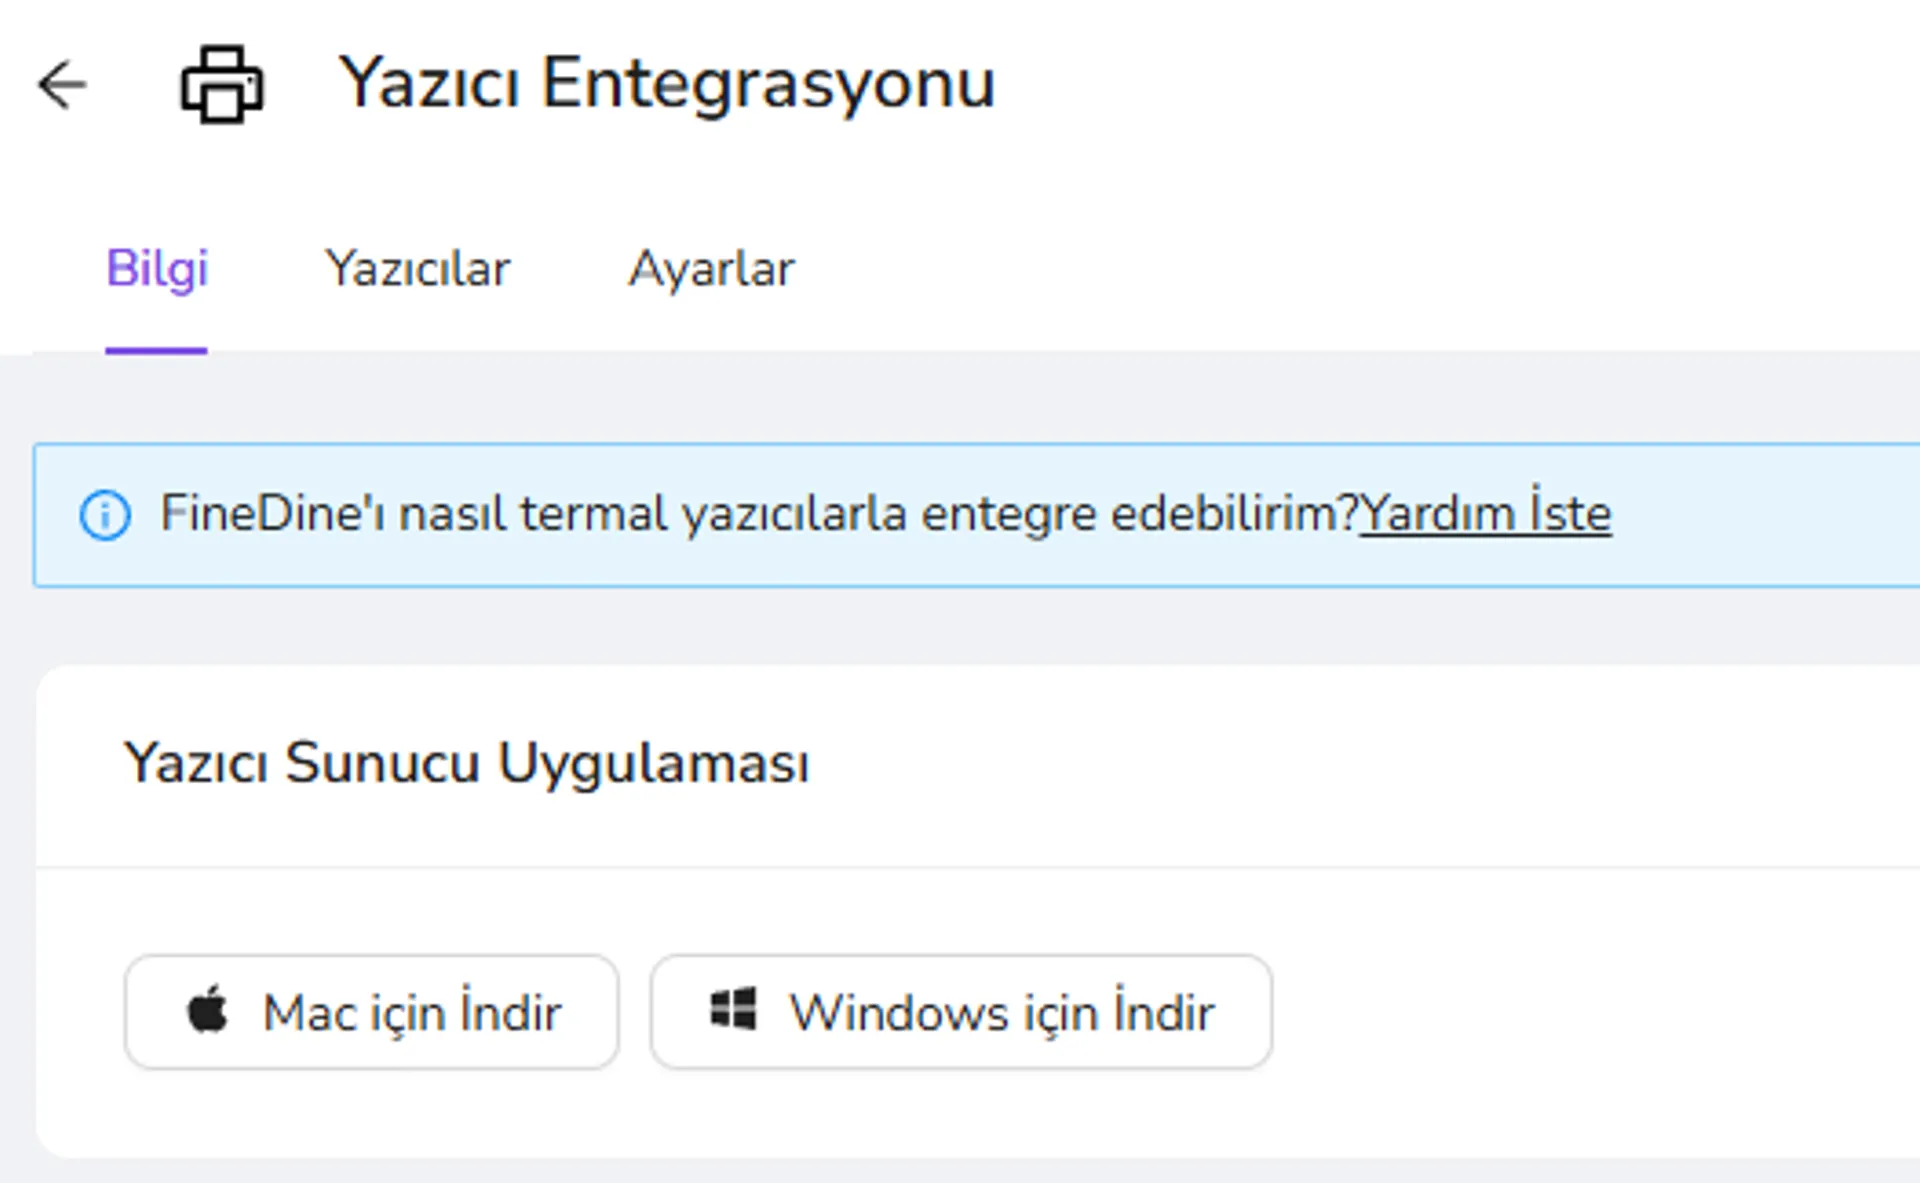Viewport: 1920px width, 1183px height.
Task: Download the Mac app via Mac için İndir
Action: (372, 1012)
